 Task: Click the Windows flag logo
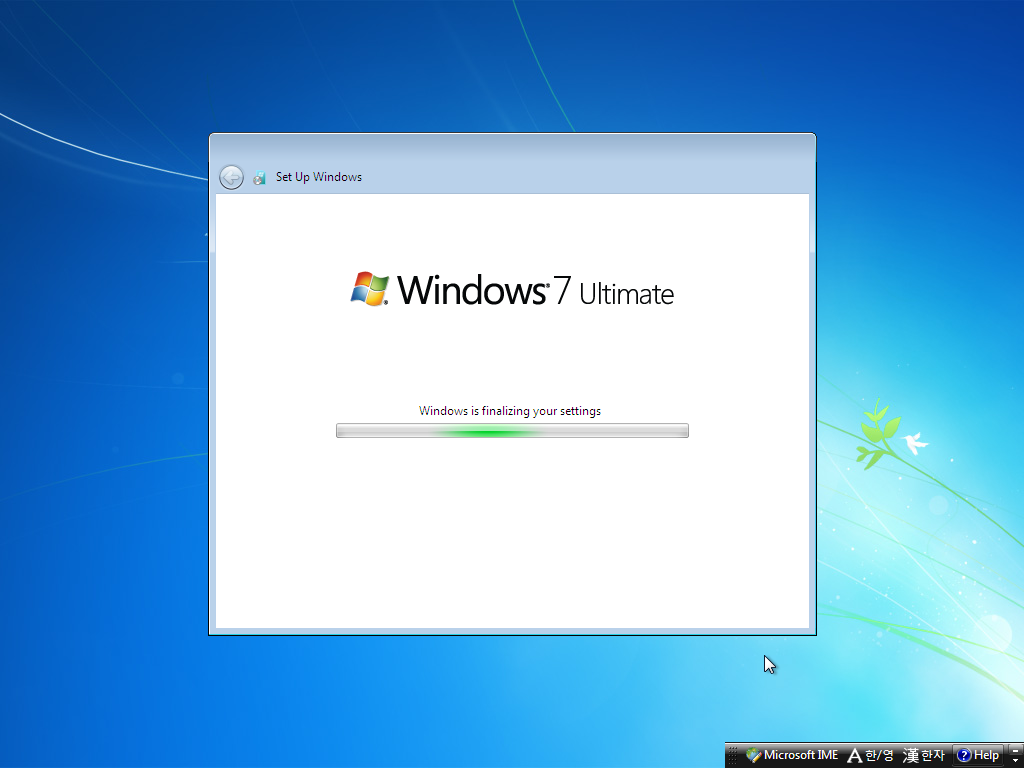pyautogui.click(x=370, y=289)
